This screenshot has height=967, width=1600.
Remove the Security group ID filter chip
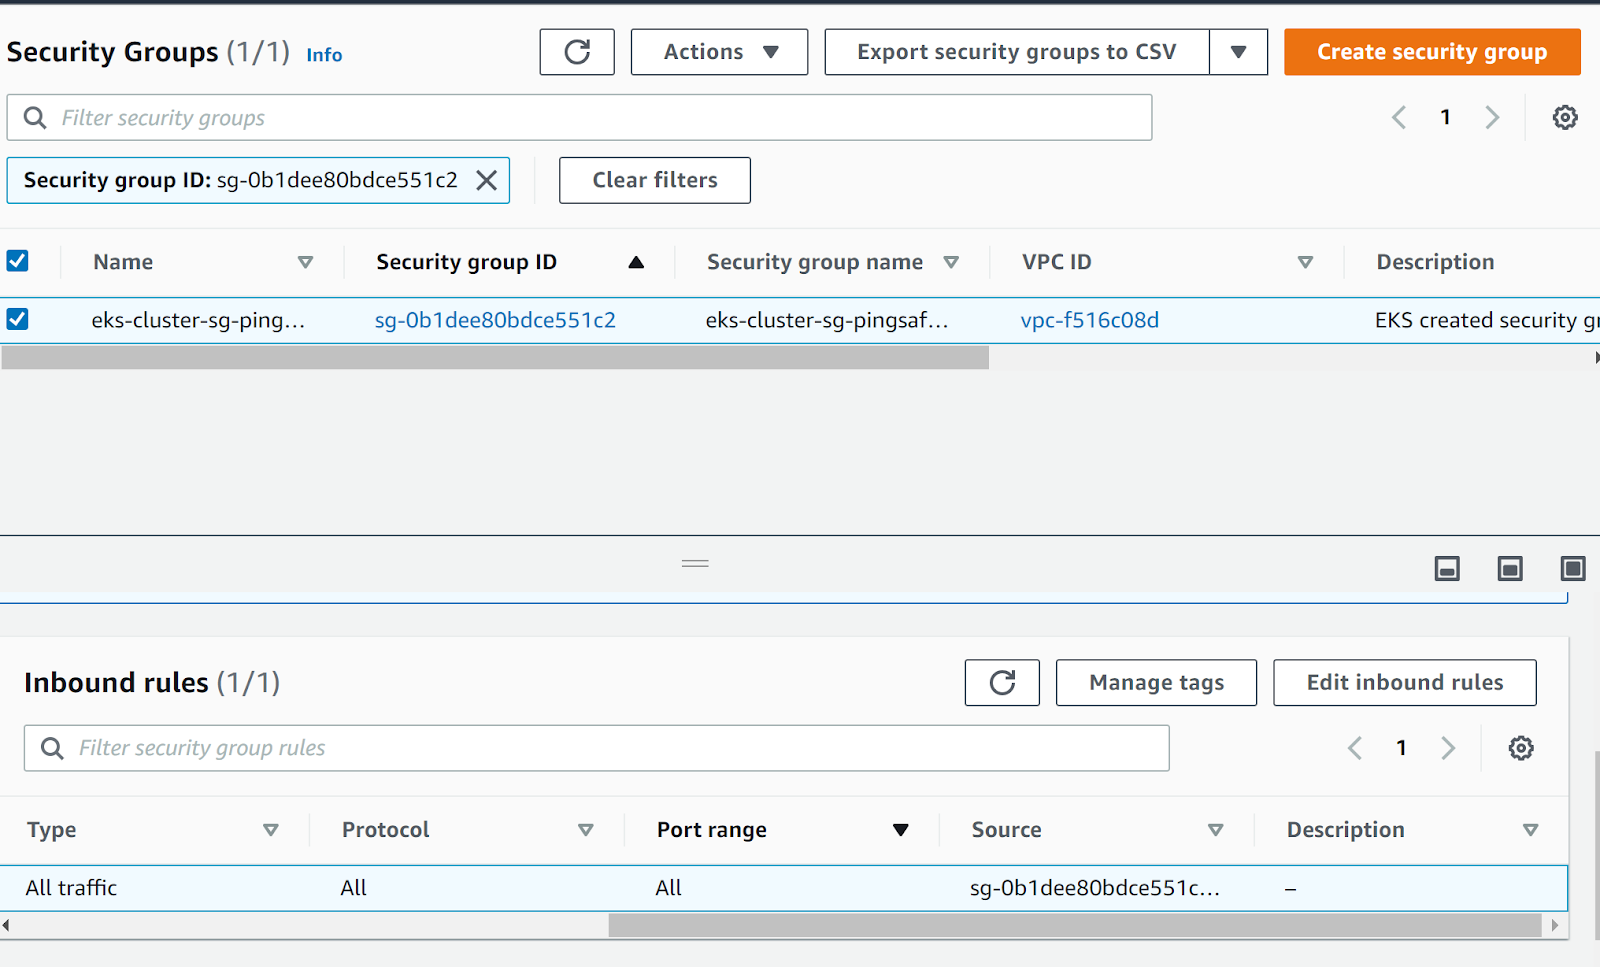[x=486, y=180]
